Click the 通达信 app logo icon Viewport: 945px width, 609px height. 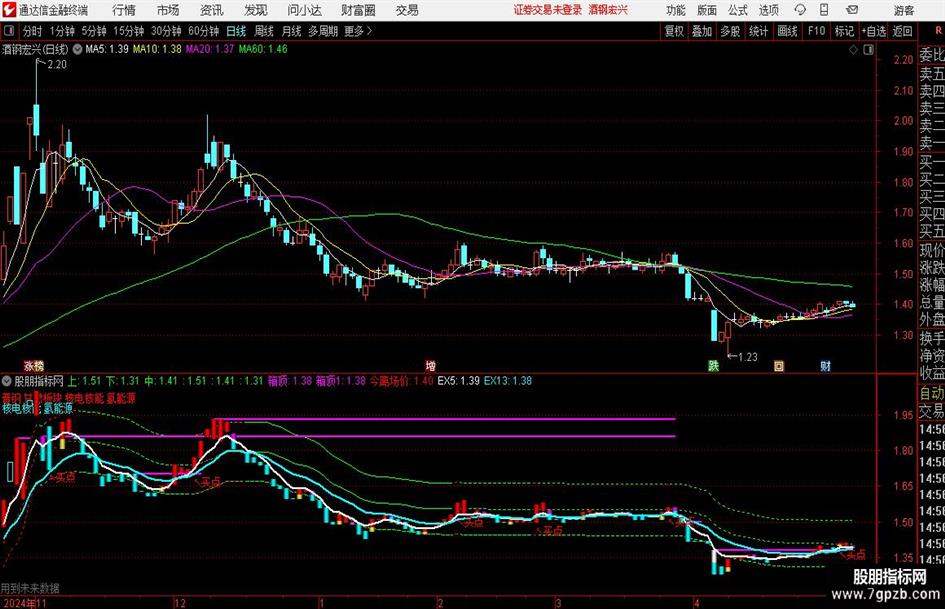(x=9, y=10)
